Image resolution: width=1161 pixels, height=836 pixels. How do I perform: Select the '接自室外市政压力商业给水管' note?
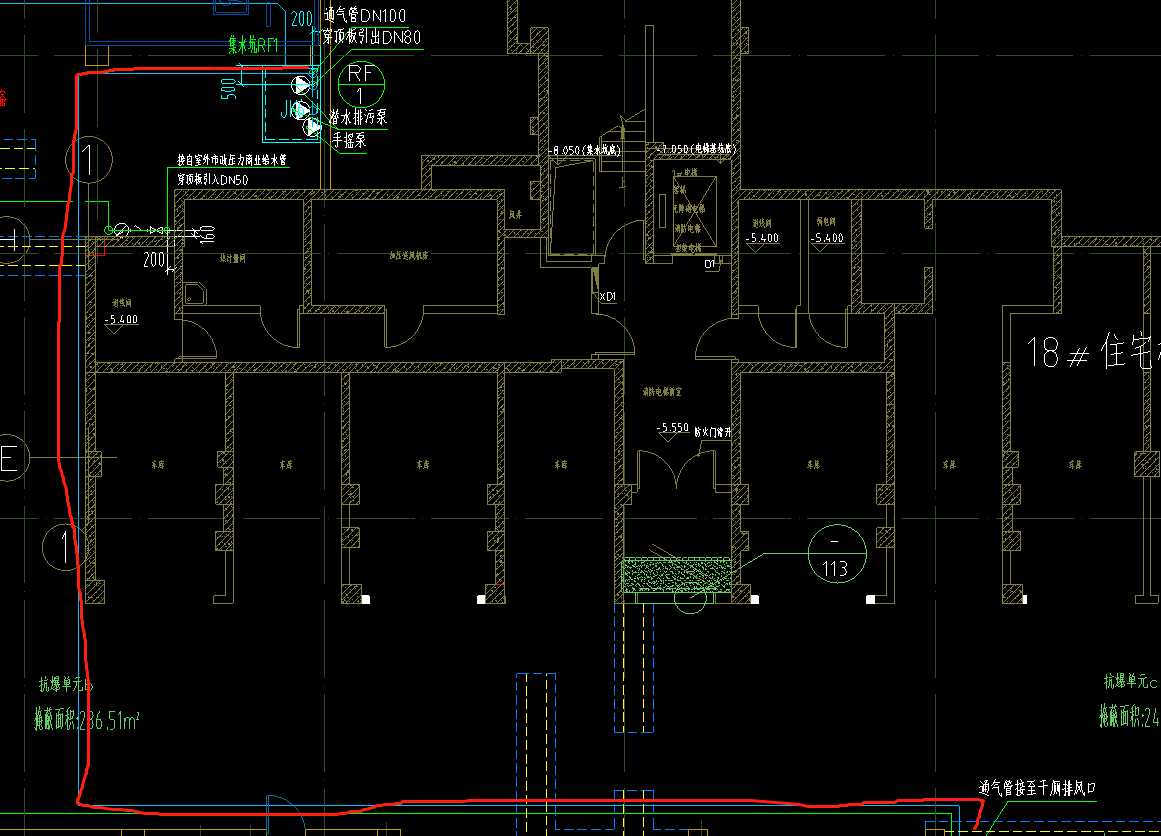click(232, 160)
